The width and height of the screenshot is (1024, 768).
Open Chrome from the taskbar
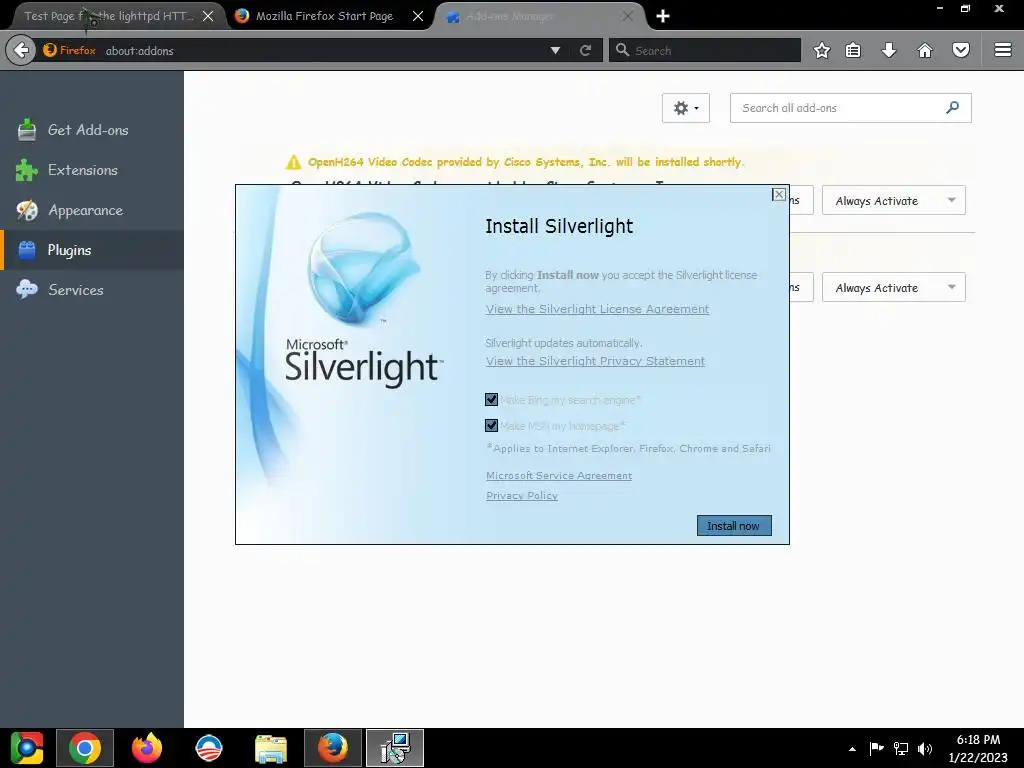(x=85, y=748)
